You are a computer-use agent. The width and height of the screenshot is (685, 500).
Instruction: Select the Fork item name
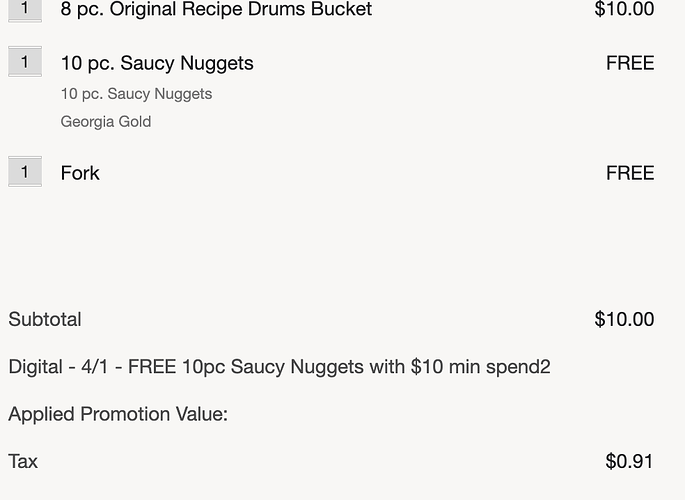(80, 173)
